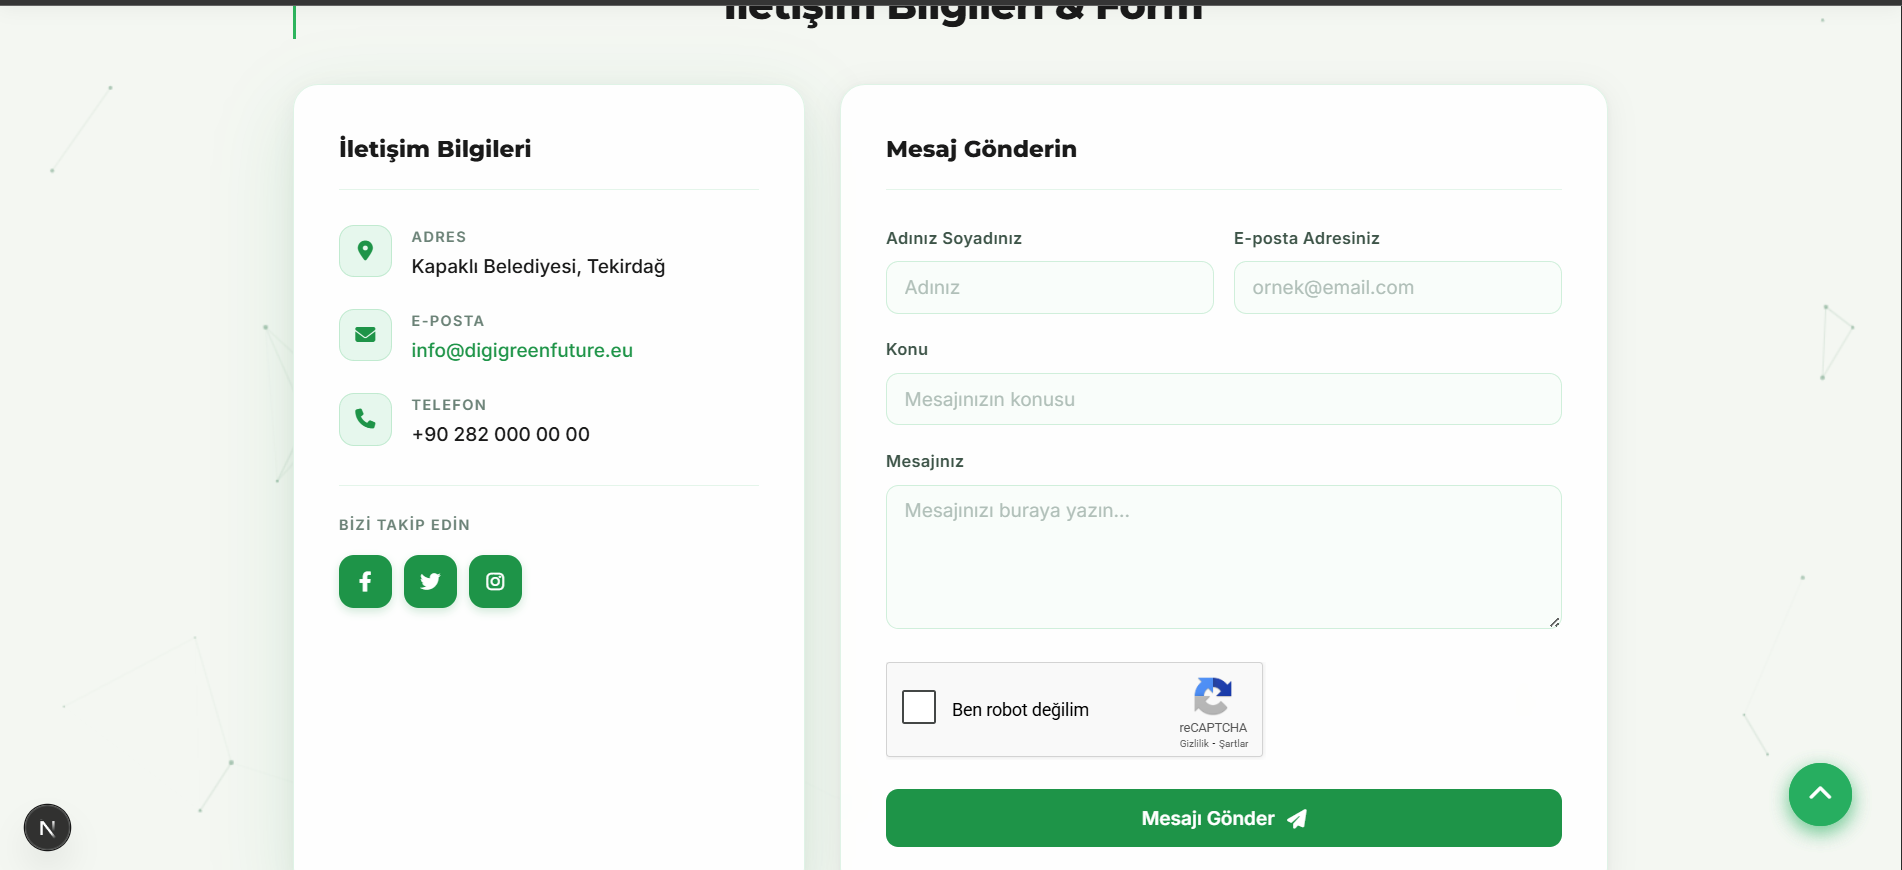Image resolution: width=1902 pixels, height=870 pixels.
Task: Open the Facebook social icon
Action: (365, 581)
